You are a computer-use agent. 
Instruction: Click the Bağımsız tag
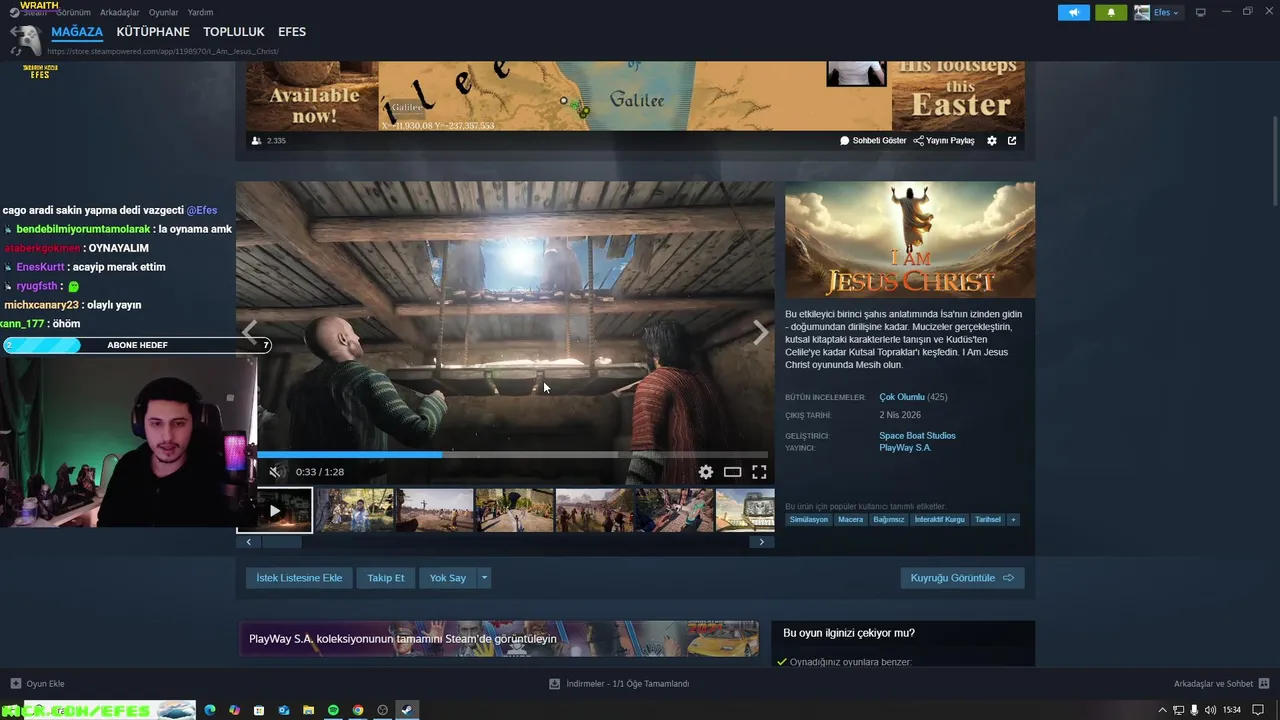coord(888,520)
